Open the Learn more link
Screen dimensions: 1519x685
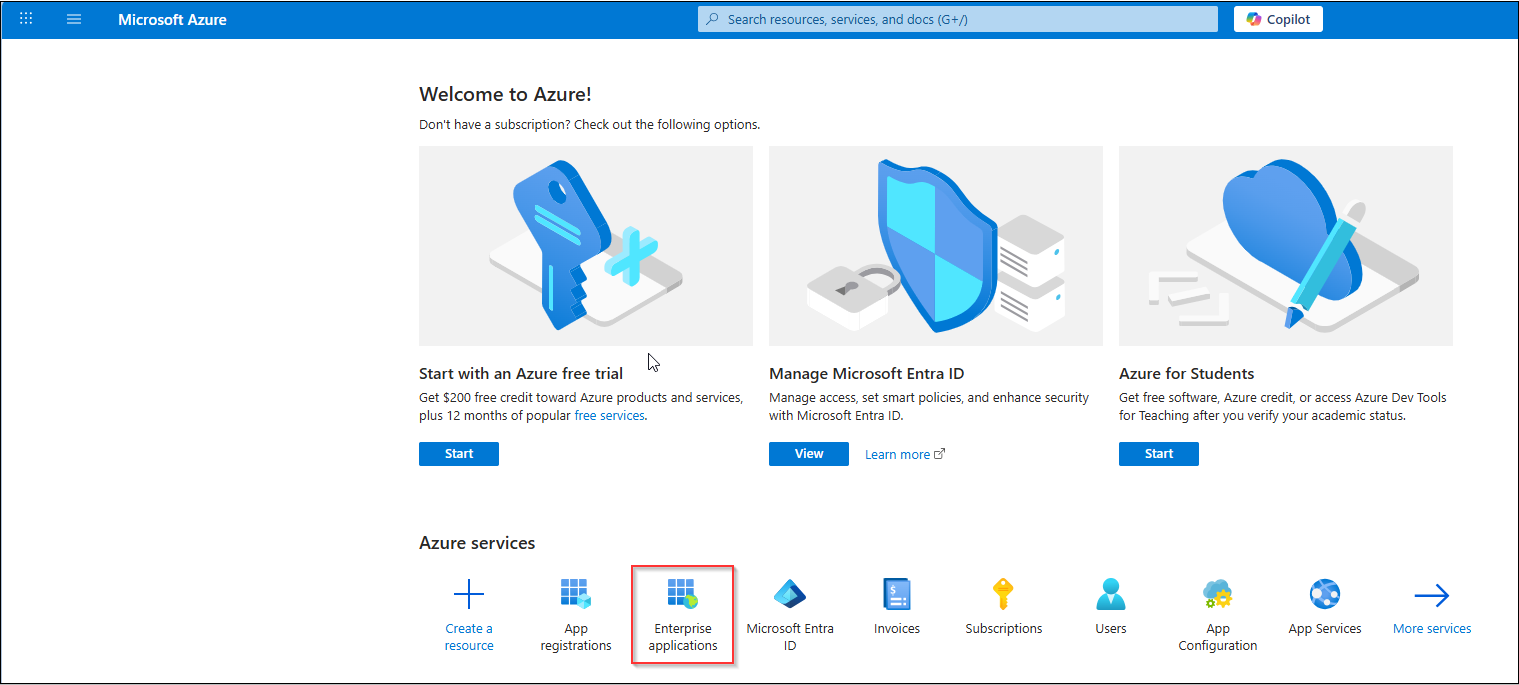(905, 455)
